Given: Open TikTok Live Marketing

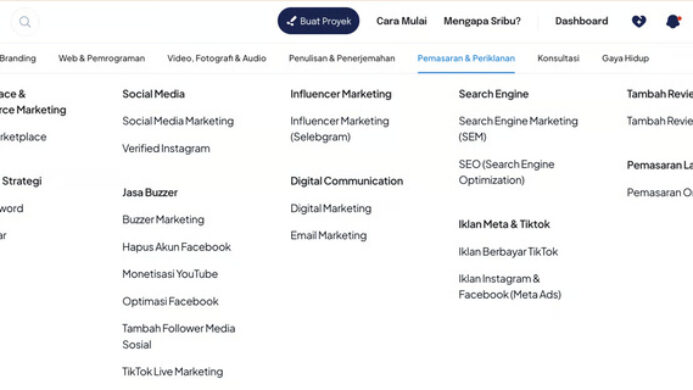Looking at the screenshot, I should 172,371.
